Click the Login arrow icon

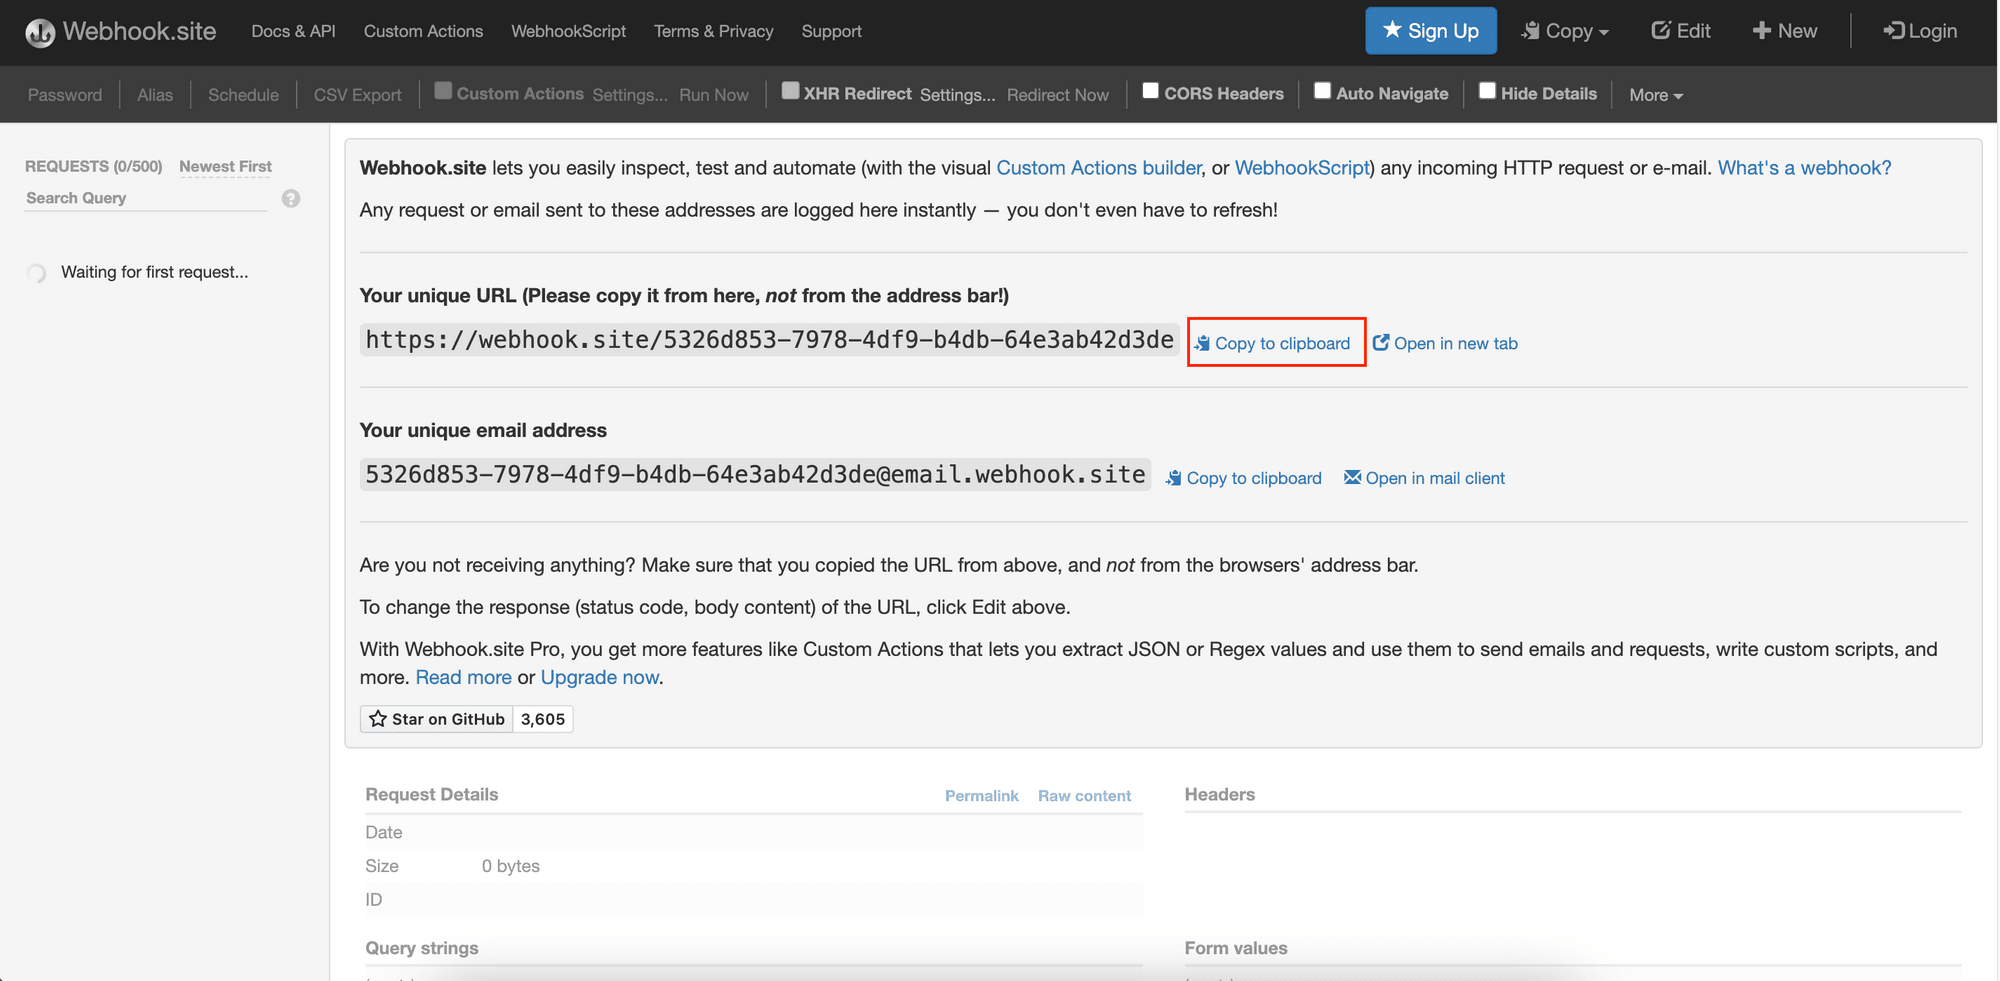[x=1893, y=31]
